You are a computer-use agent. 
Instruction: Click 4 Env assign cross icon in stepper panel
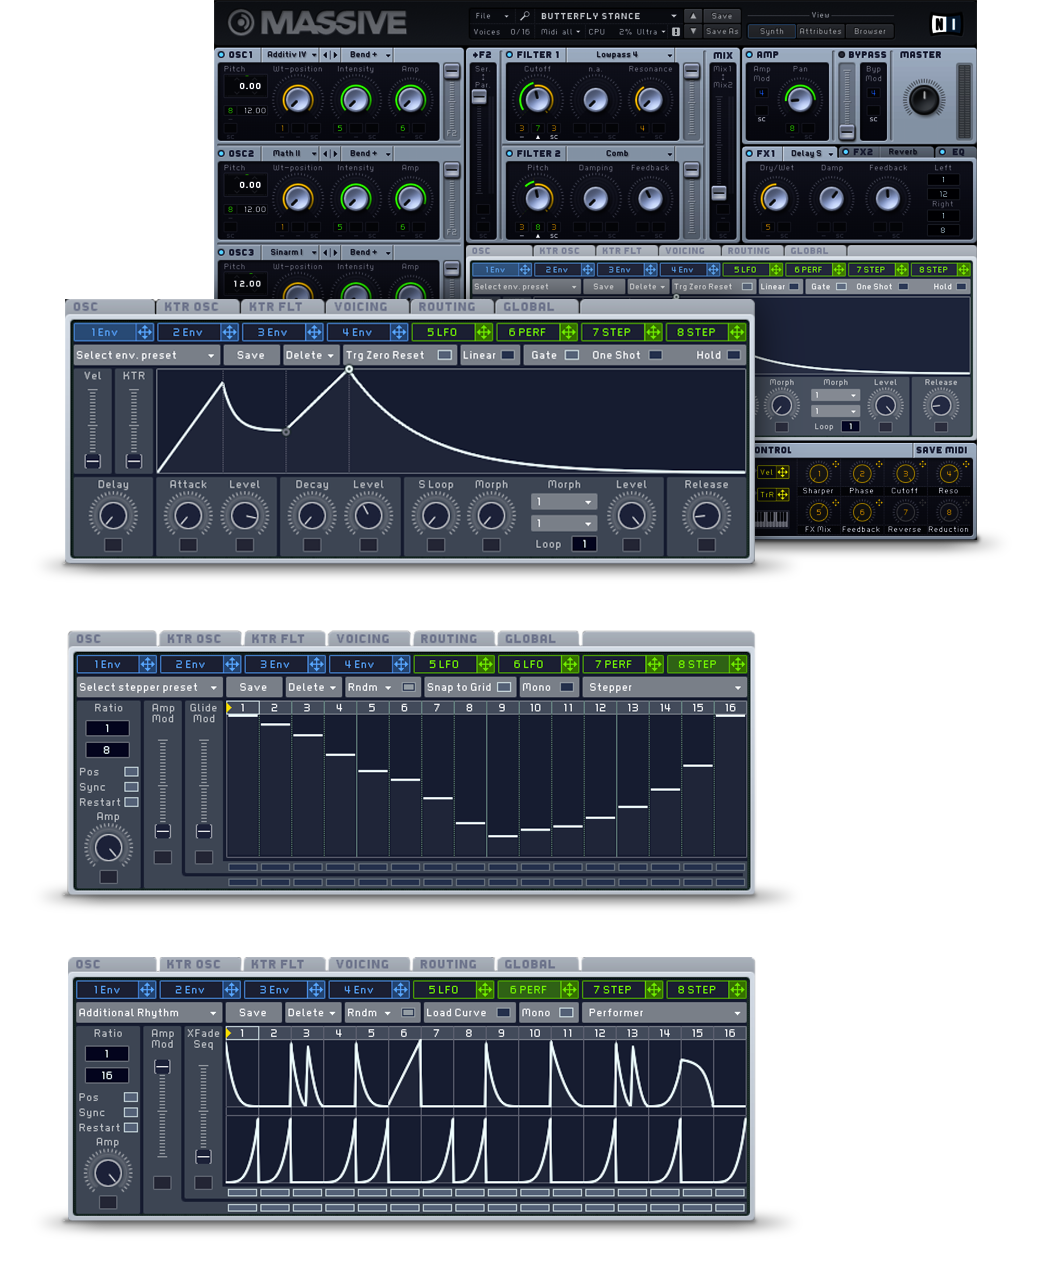tap(400, 664)
